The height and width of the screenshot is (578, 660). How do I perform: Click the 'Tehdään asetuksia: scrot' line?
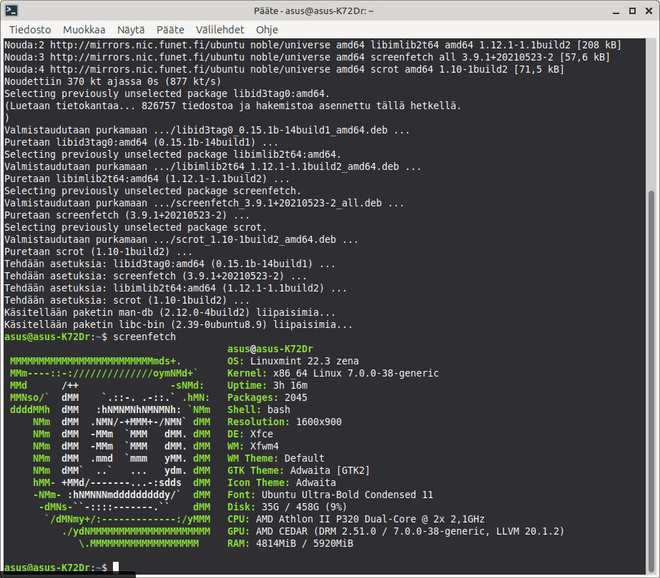click(x=127, y=301)
